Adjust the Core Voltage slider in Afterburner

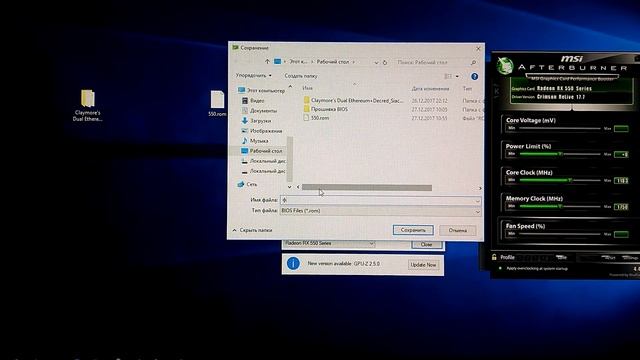click(x=559, y=128)
